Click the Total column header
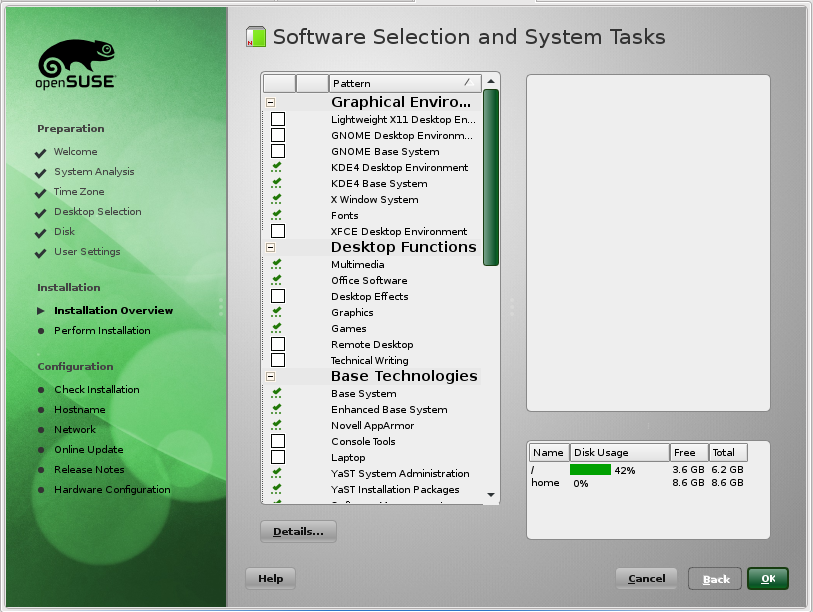Screen dimensions: 813x612 coord(728,452)
